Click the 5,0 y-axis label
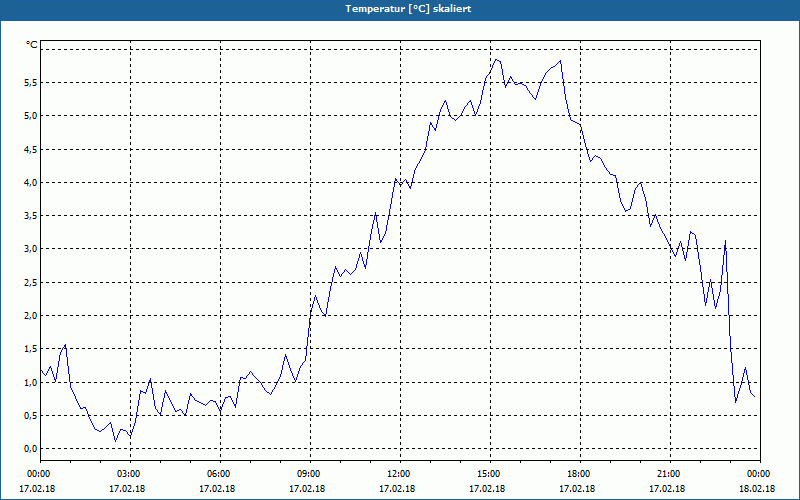Image resolution: width=800 pixels, height=500 pixels. pyautogui.click(x=31, y=116)
